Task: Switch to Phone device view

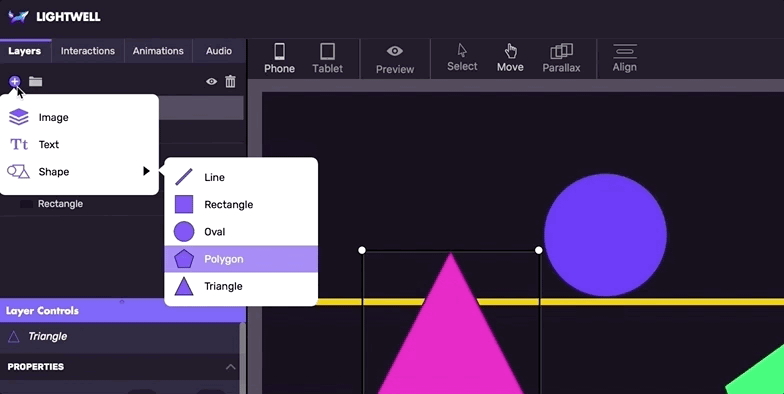Action: click(x=279, y=58)
